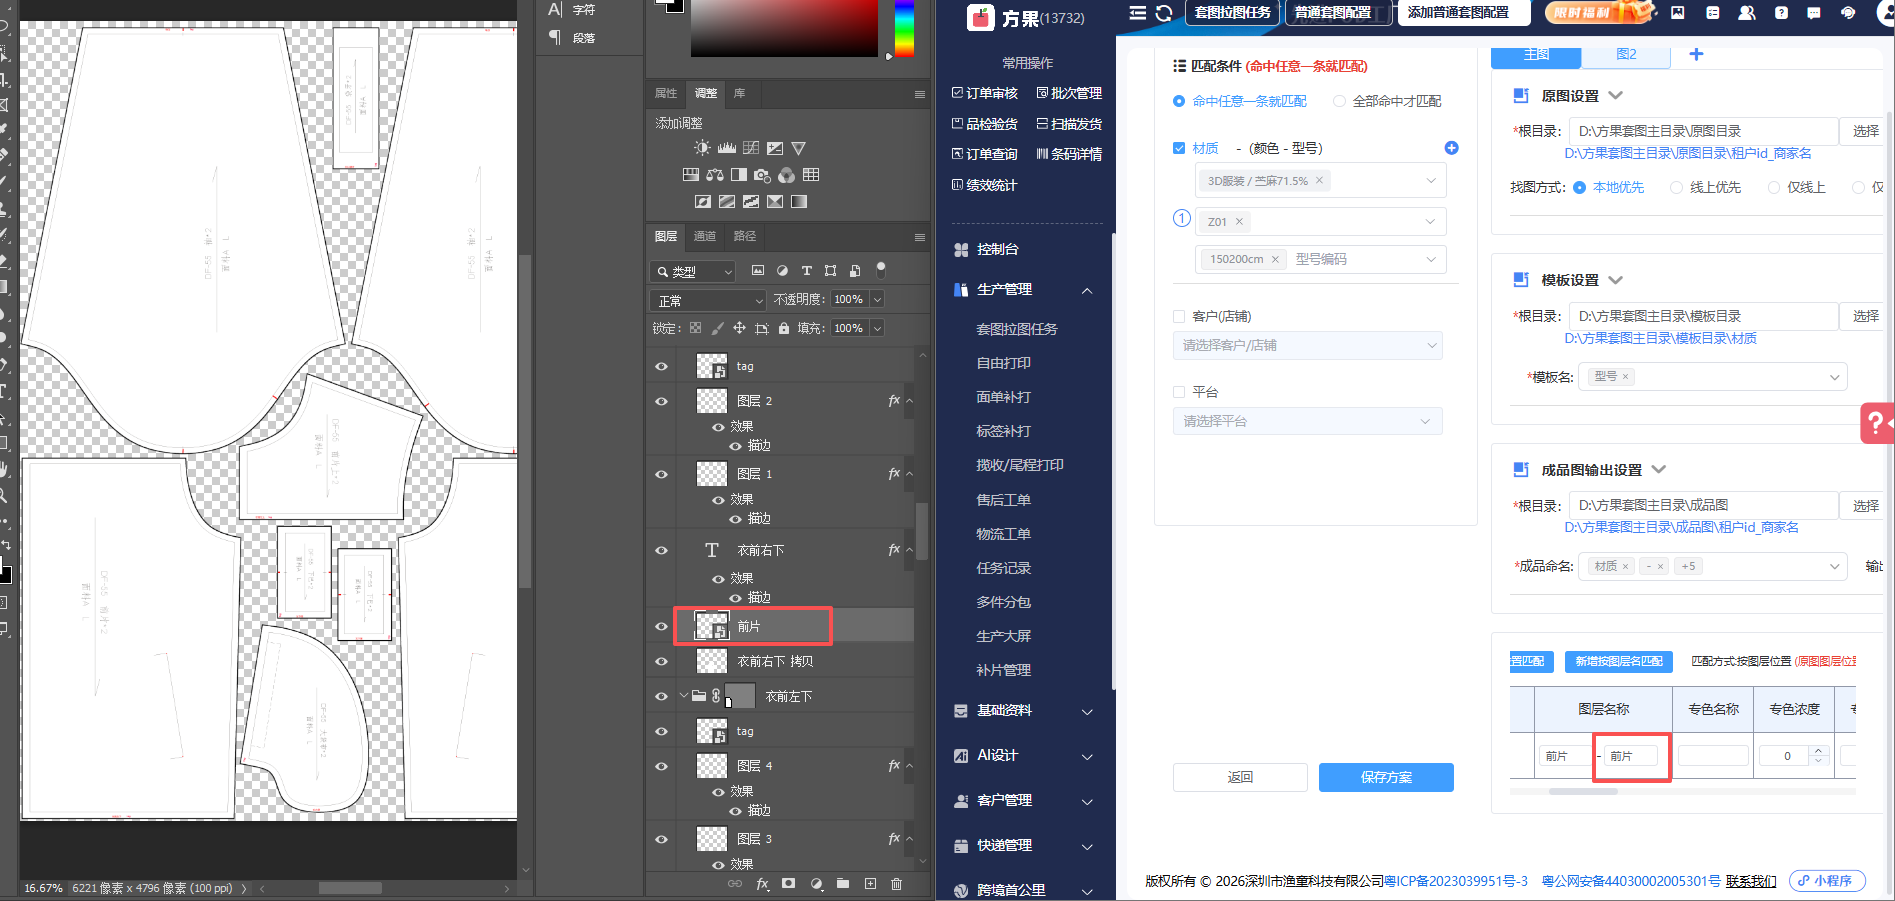Click the 原图设置 根目录 path input field
The width and height of the screenshot is (1895, 901).
click(x=1703, y=131)
